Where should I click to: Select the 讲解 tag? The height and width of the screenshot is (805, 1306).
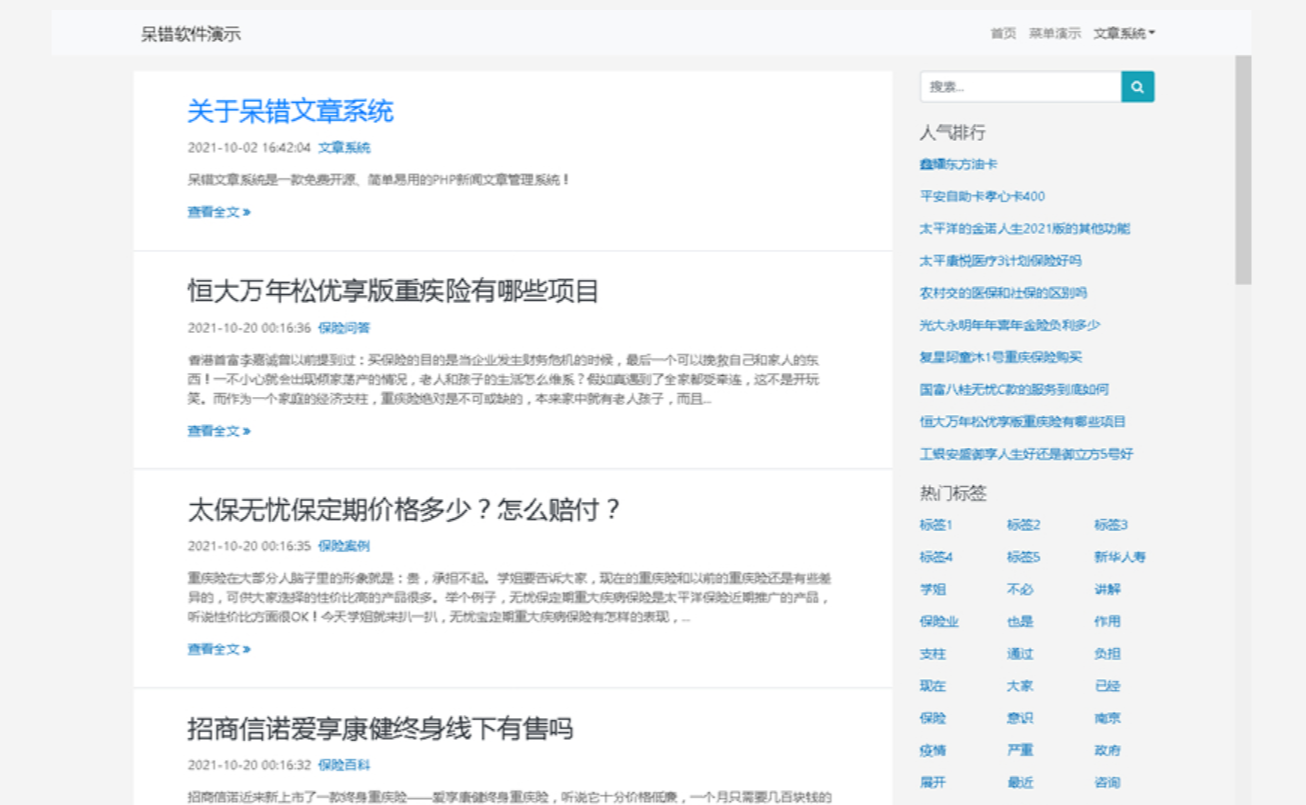1107,589
